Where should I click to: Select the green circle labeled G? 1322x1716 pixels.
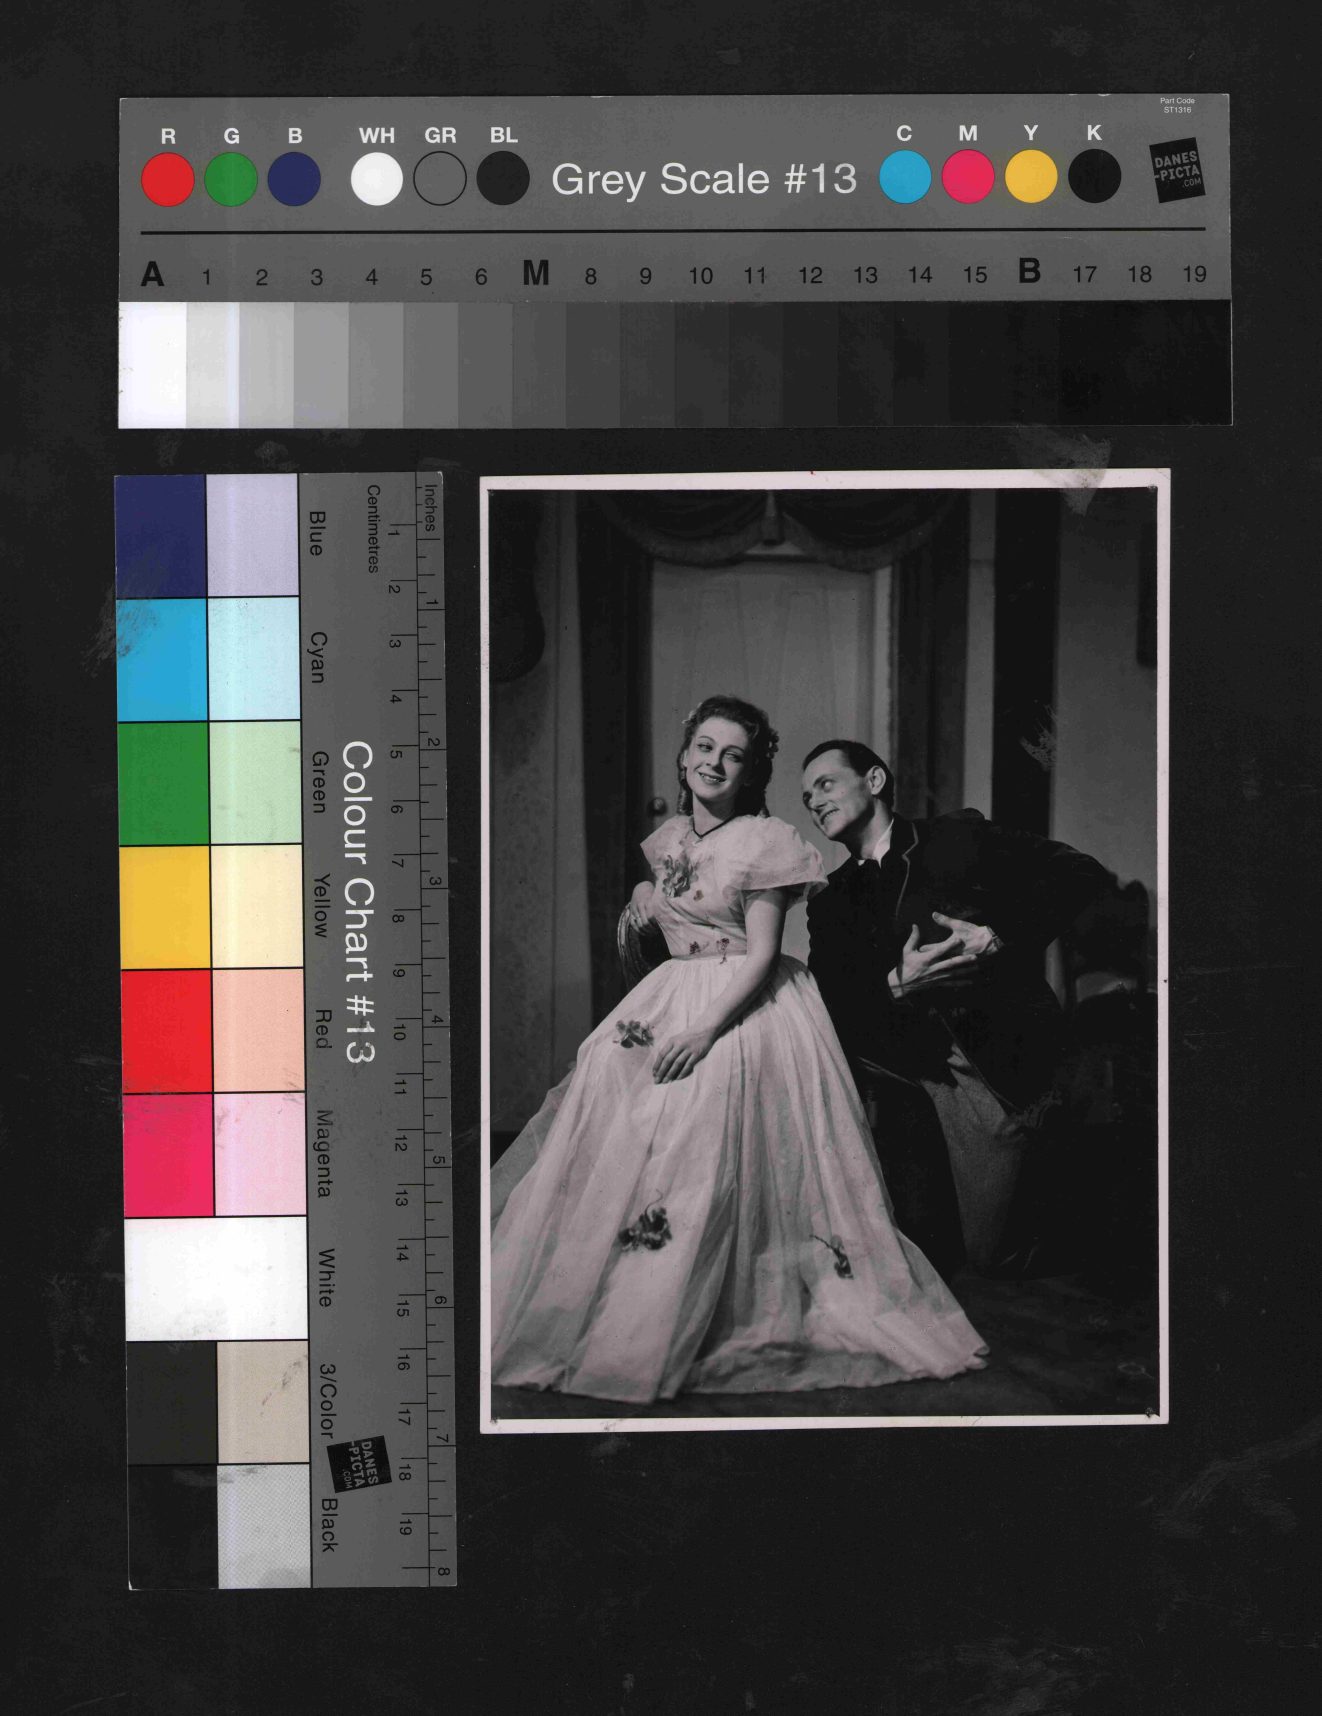[231, 180]
